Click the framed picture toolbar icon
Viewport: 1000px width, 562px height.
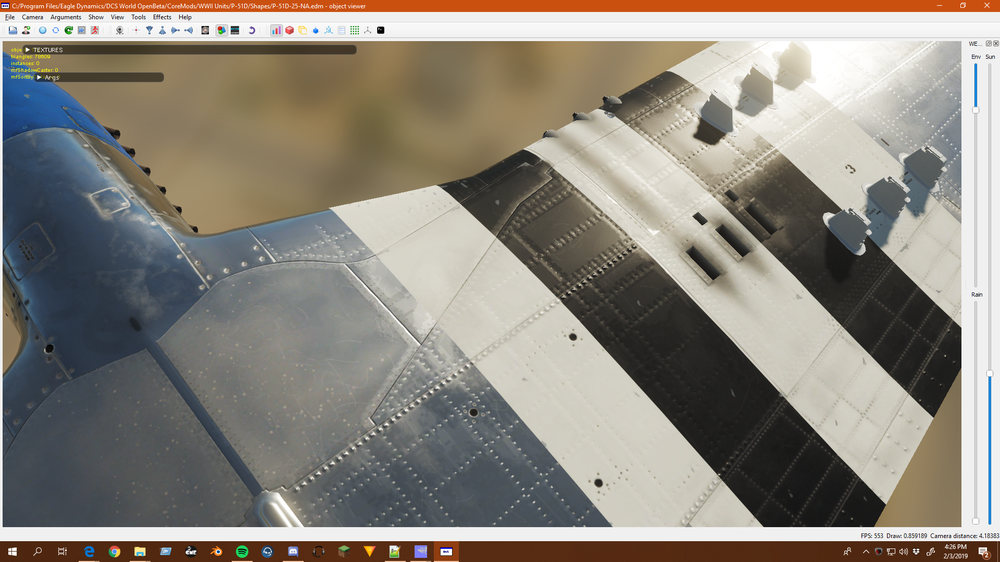point(82,30)
